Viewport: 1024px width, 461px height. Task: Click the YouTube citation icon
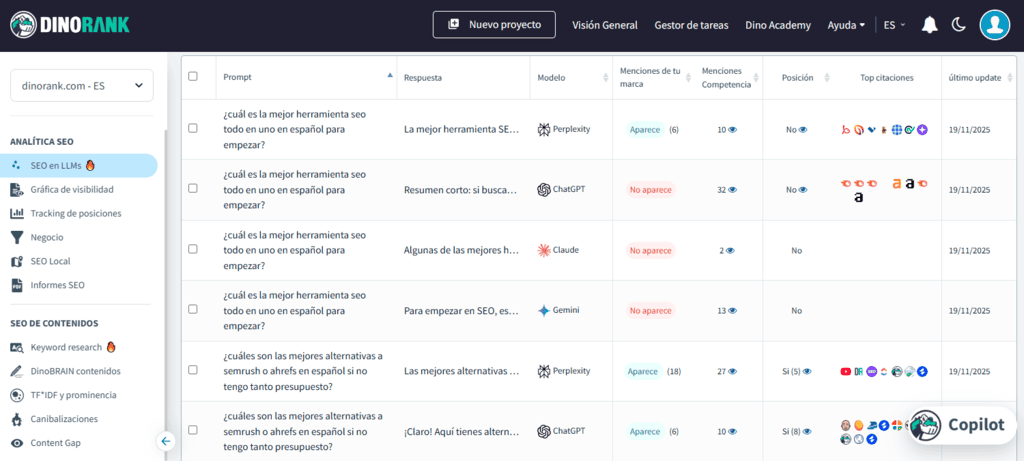click(846, 372)
